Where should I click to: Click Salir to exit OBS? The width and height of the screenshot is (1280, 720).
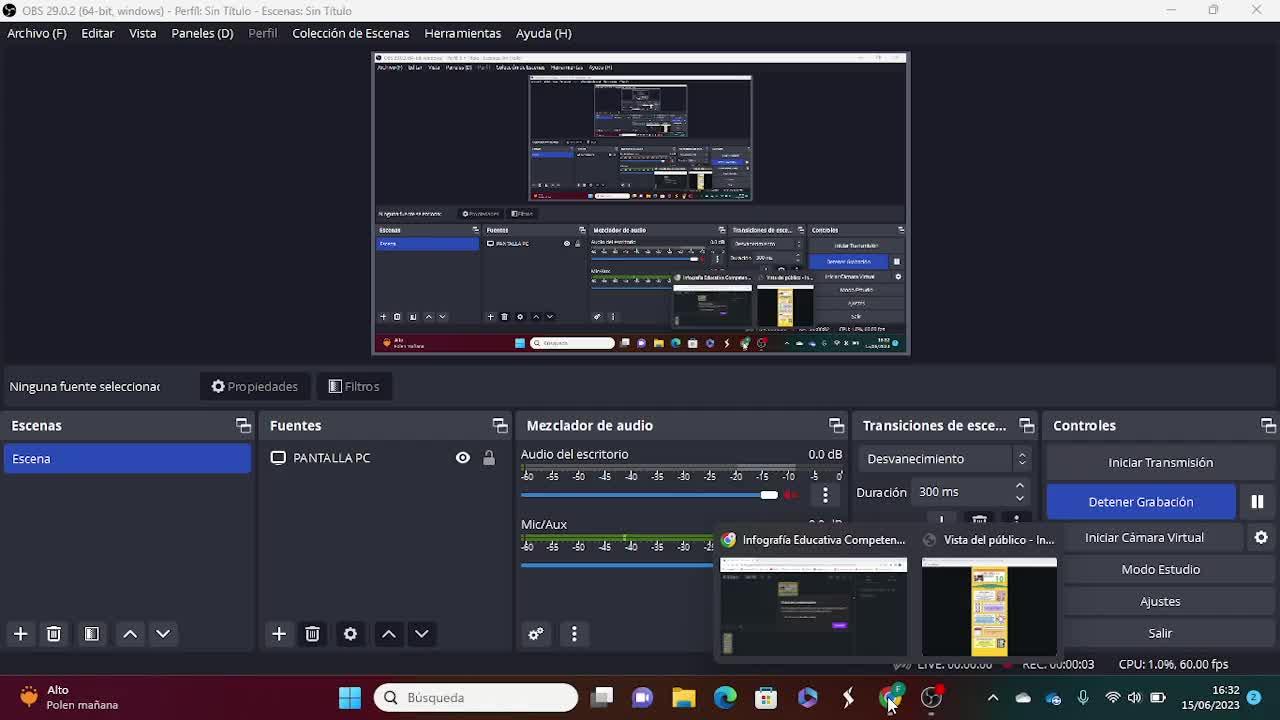(x=1160, y=633)
